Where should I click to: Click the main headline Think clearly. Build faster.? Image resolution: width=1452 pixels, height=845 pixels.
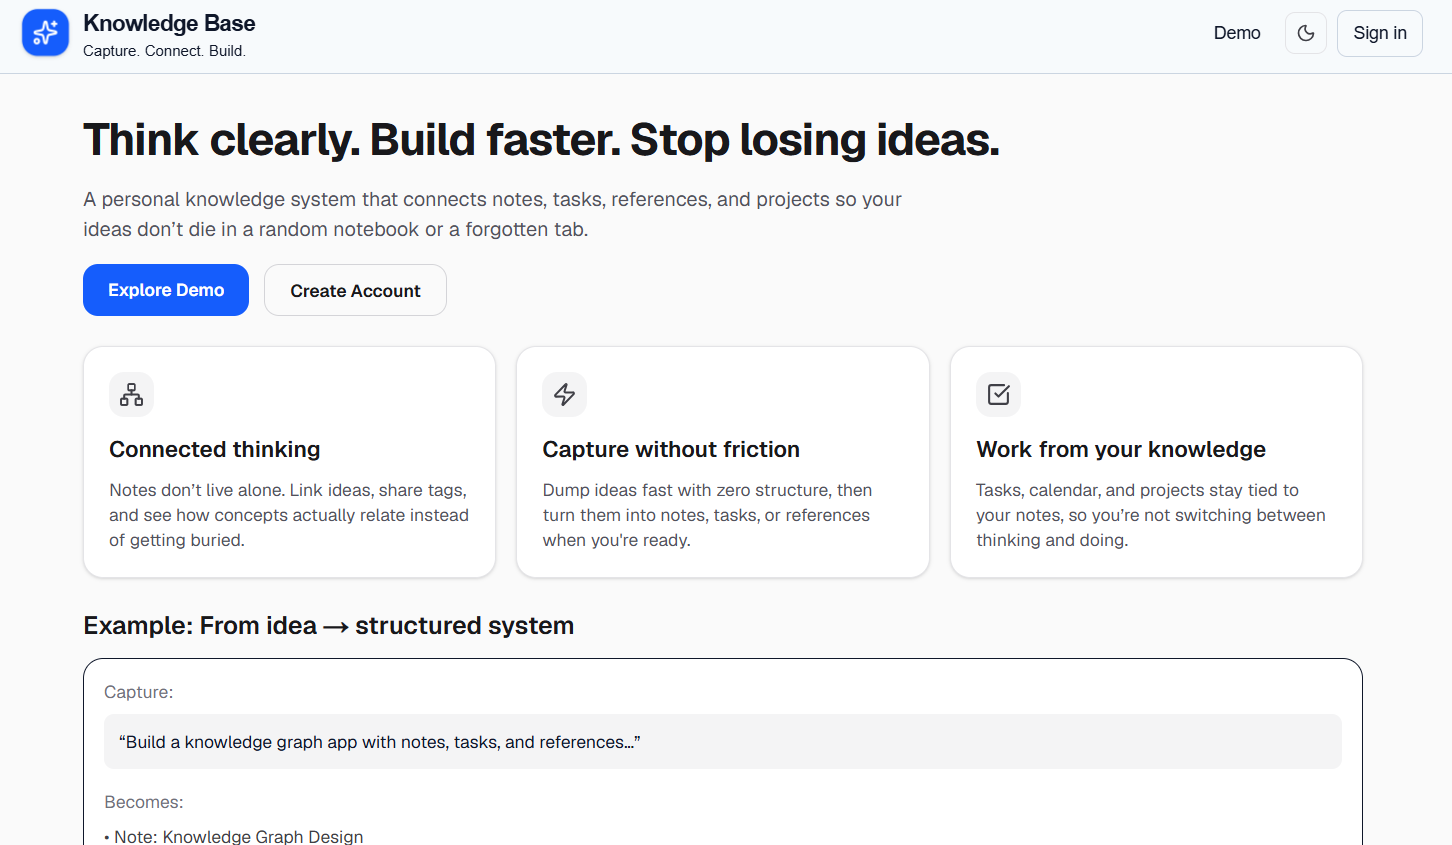(541, 140)
